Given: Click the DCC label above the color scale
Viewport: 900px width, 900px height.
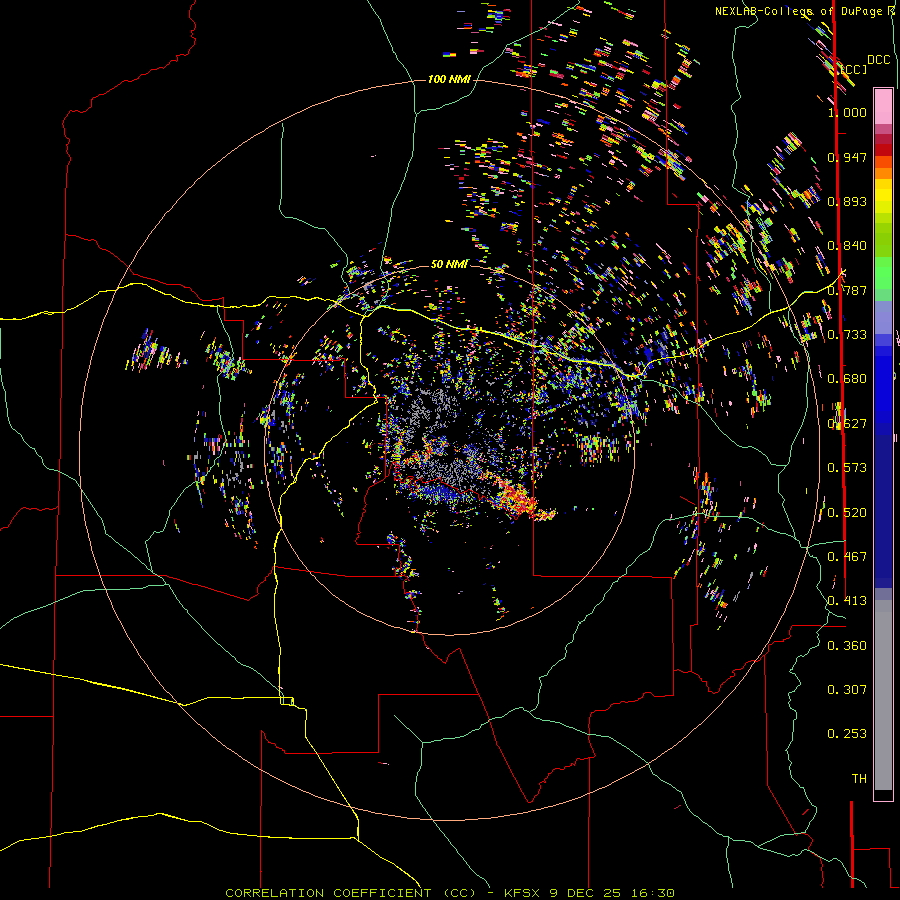Looking at the screenshot, I should tap(878, 60).
